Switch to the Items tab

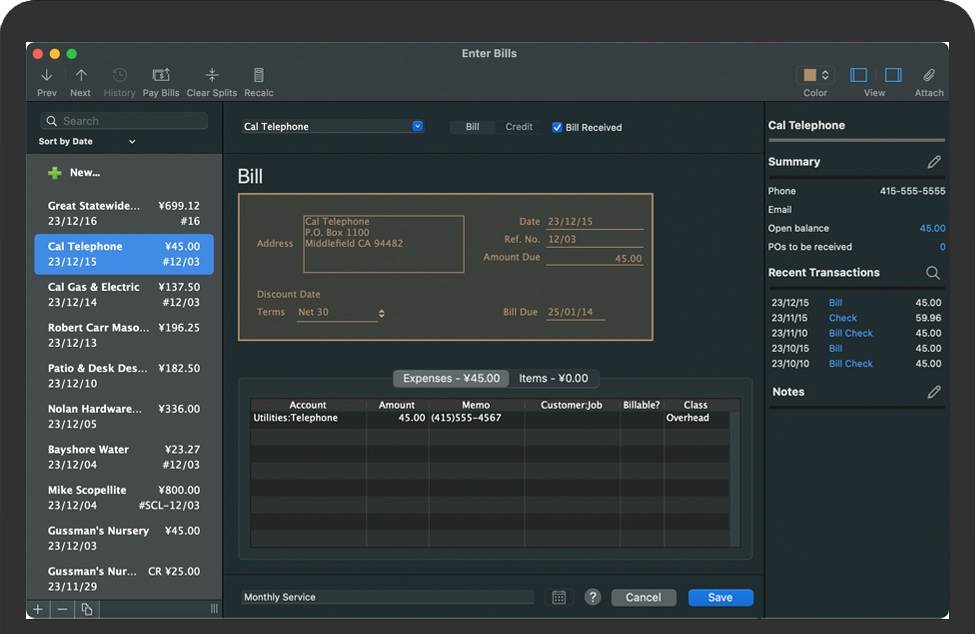point(553,378)
